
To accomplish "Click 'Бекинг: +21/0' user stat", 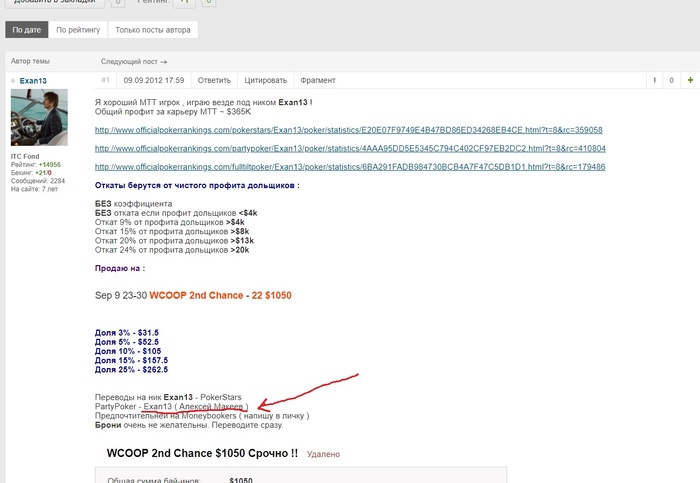I will [x=31, y=172].
